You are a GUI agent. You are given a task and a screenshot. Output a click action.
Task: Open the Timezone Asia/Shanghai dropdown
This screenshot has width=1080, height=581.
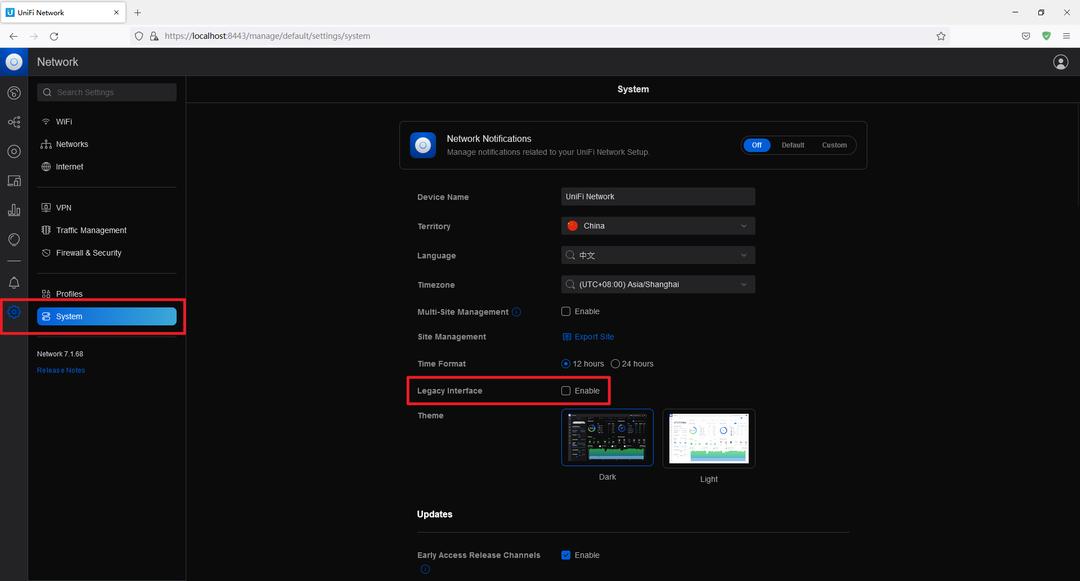pyautogui.click(x=658, y=285)
